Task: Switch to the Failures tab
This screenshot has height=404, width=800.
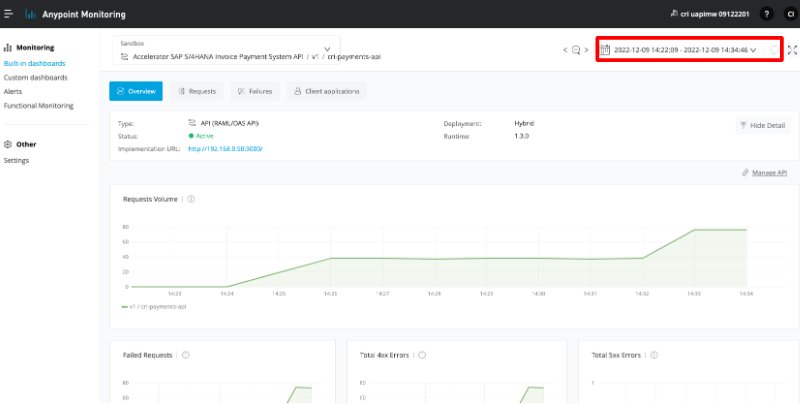Action: [x=255, y=91]
